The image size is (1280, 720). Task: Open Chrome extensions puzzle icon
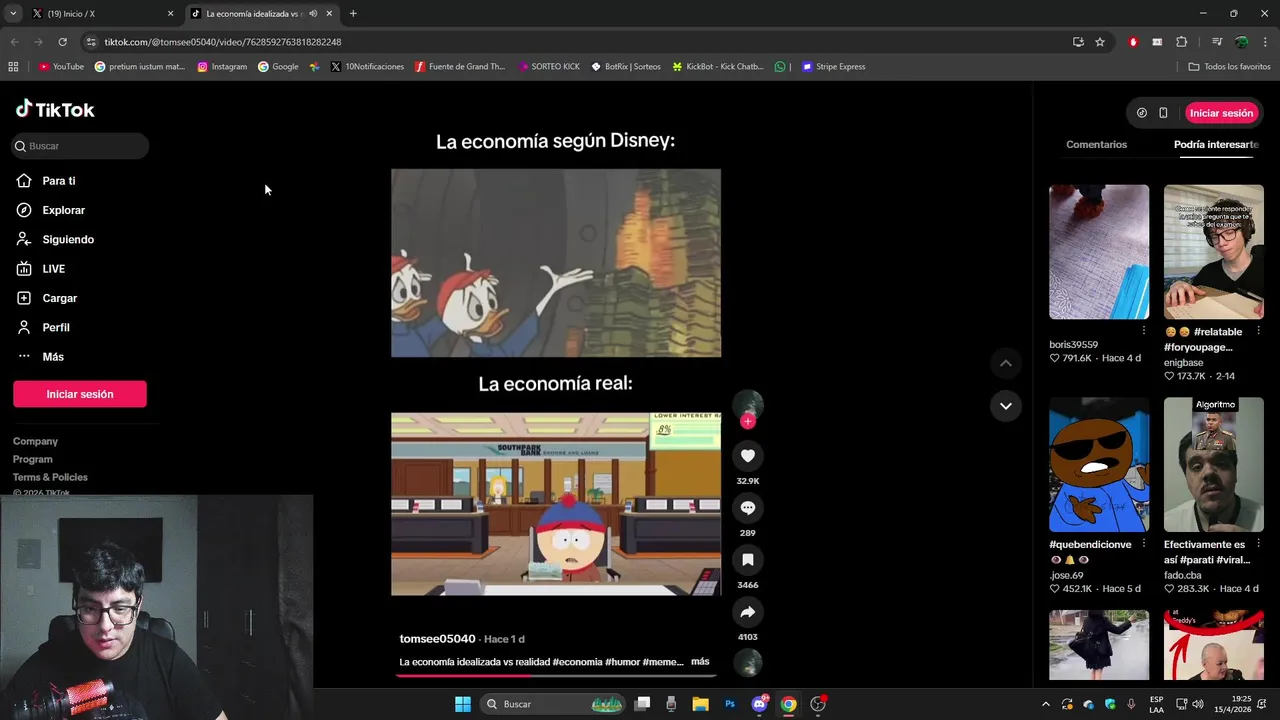[1181, 42]
